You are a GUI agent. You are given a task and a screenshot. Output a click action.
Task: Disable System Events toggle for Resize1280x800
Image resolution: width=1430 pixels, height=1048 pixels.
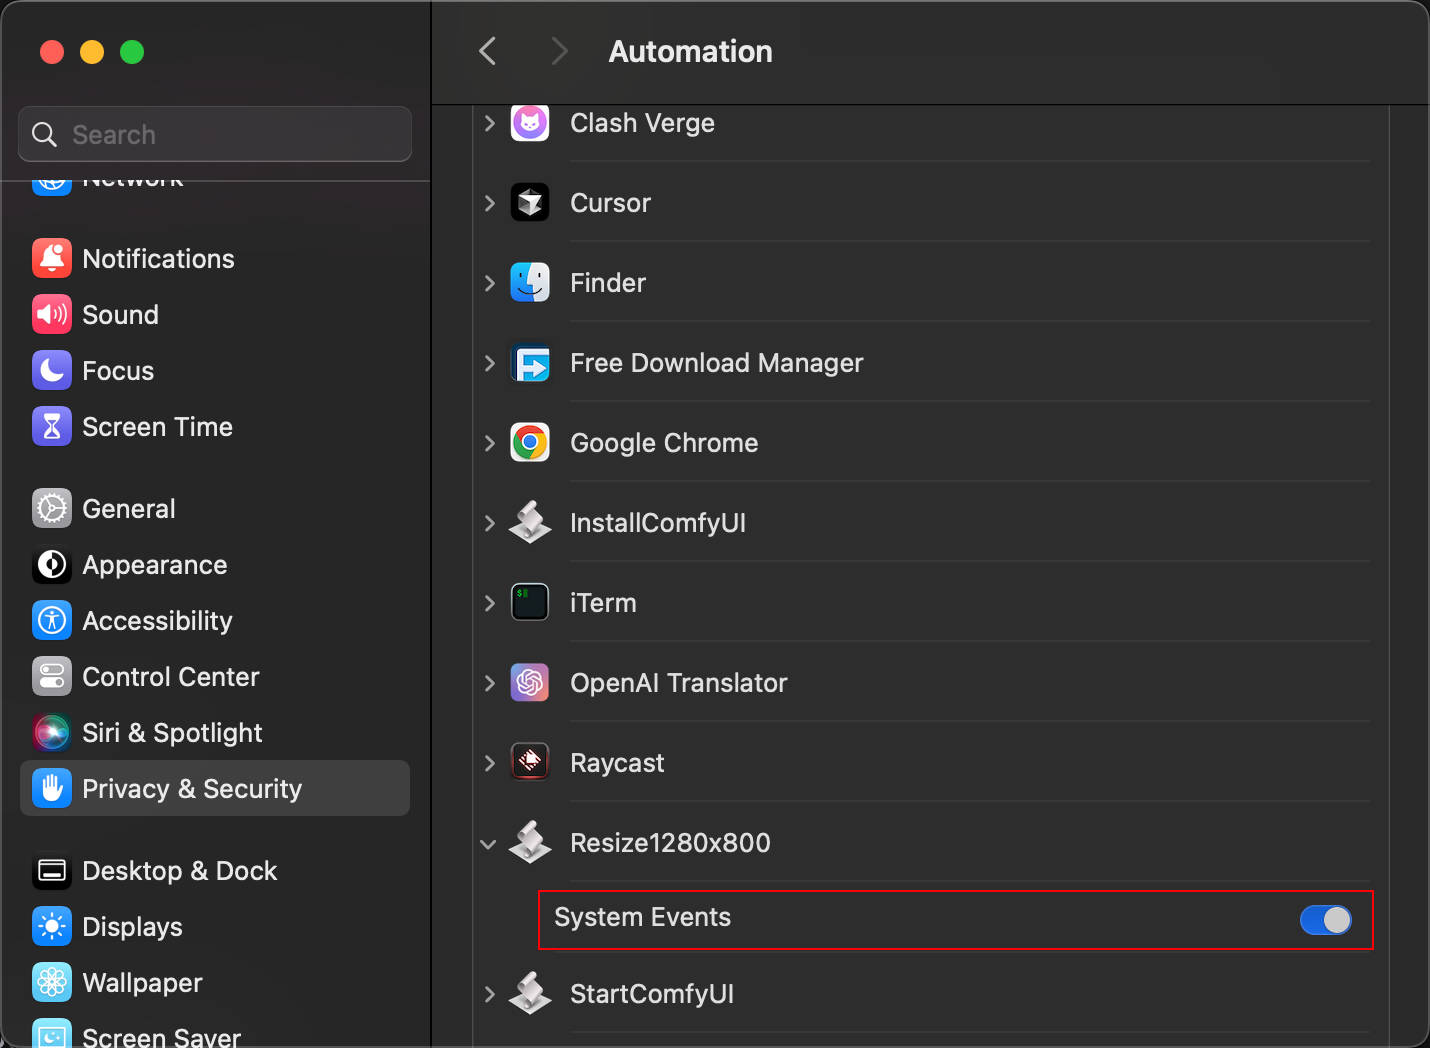click(x=1326, y=920)
